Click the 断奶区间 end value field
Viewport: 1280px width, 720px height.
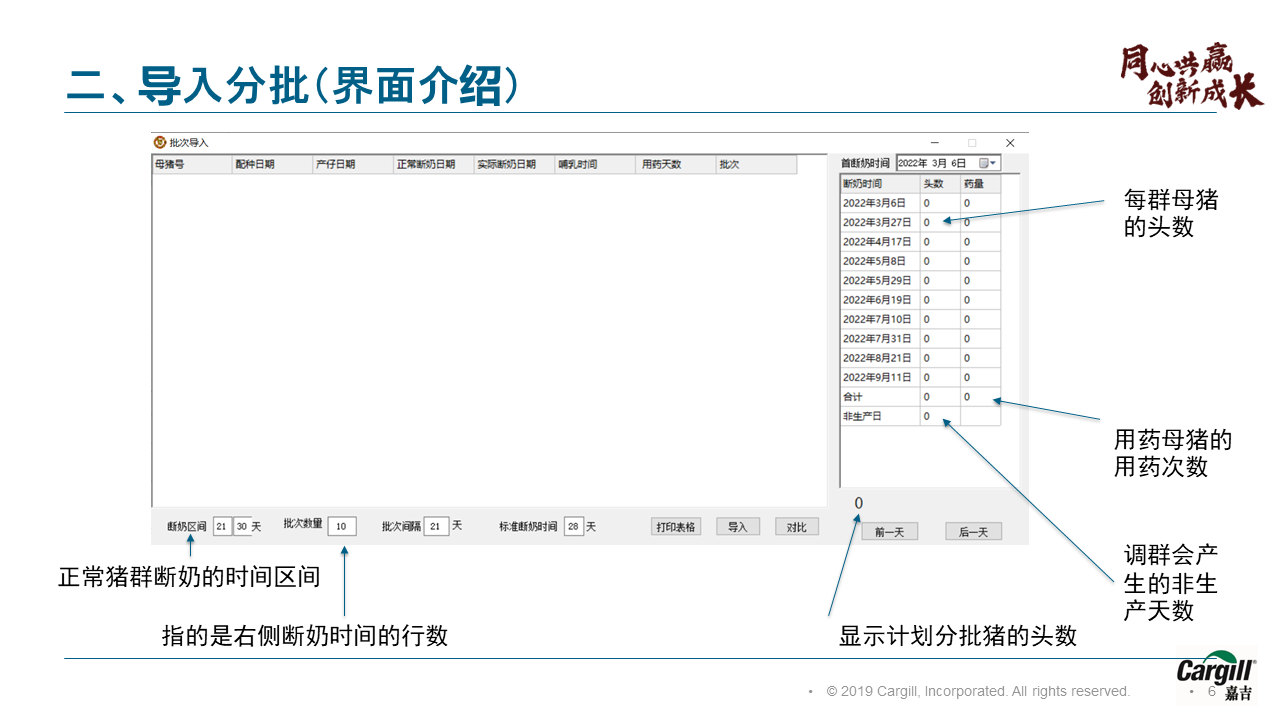click(x=242, y=526)
